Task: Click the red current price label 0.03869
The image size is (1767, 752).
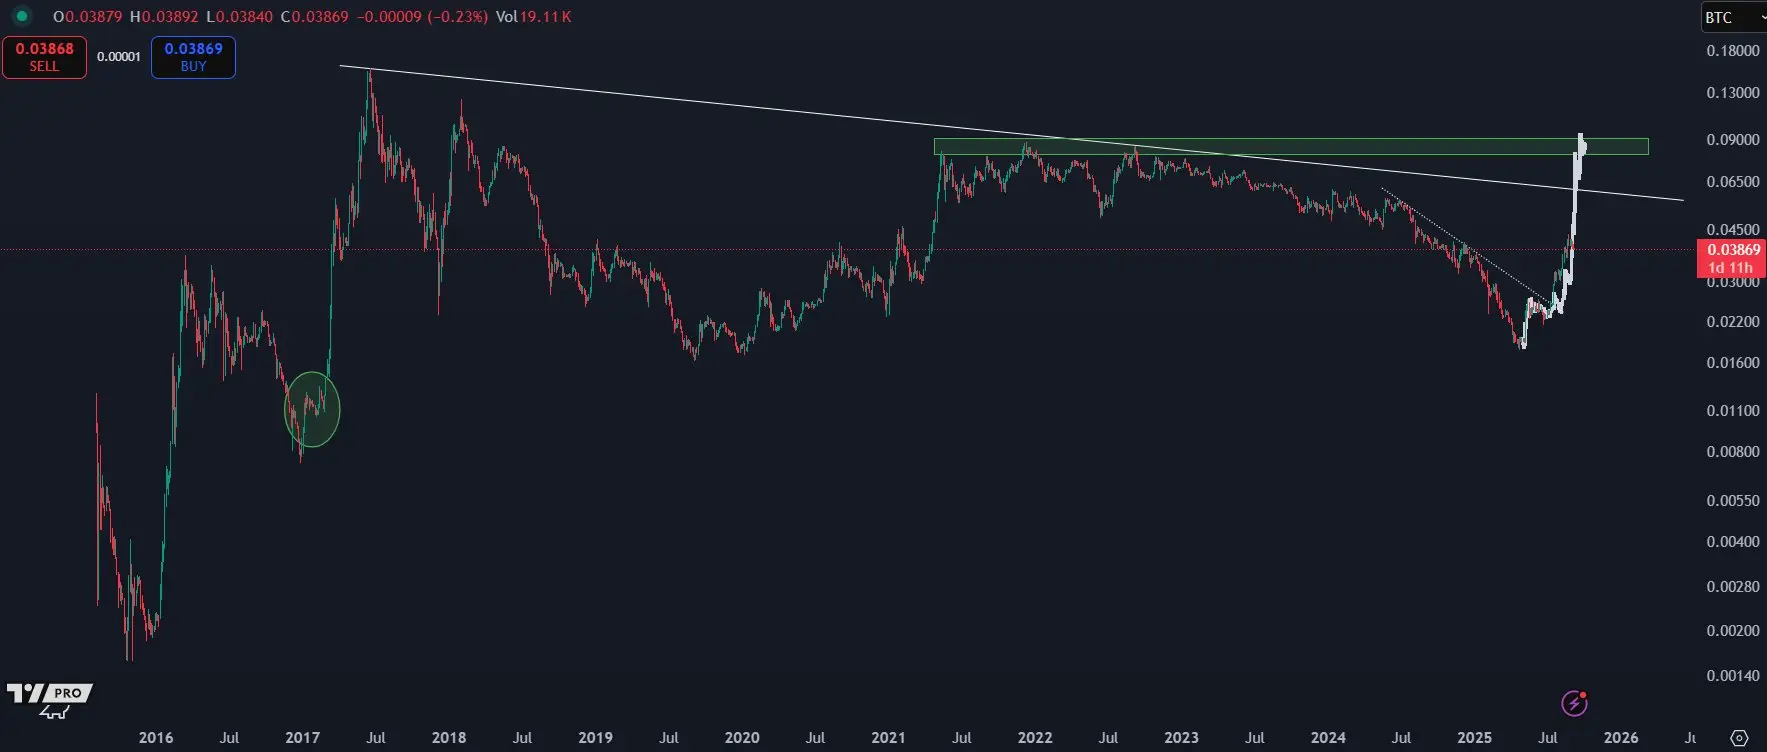Action: [1733, 250]
